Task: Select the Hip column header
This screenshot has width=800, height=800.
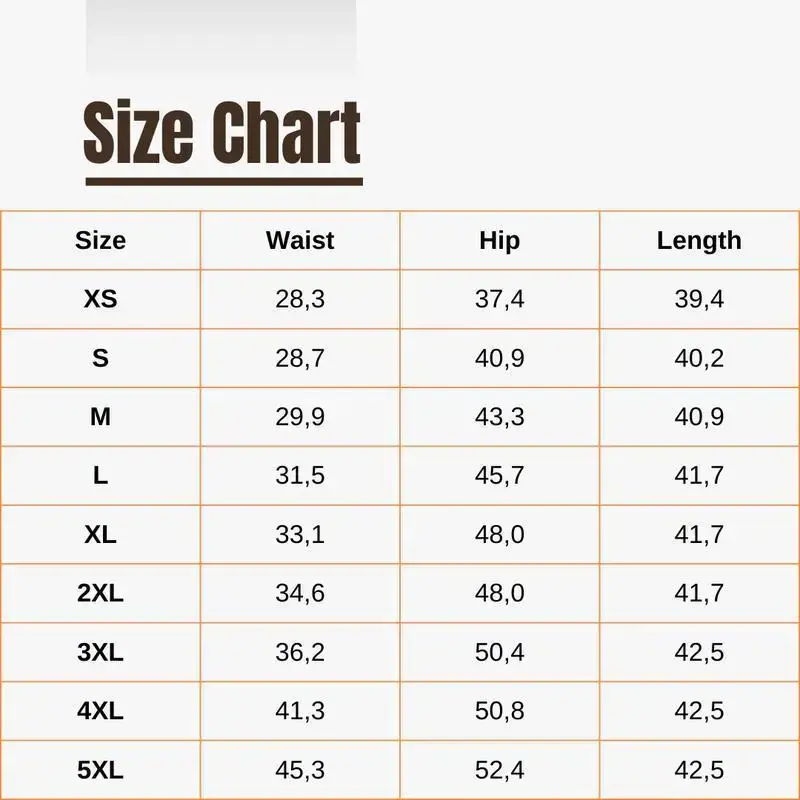Action: tap(499, 241)
